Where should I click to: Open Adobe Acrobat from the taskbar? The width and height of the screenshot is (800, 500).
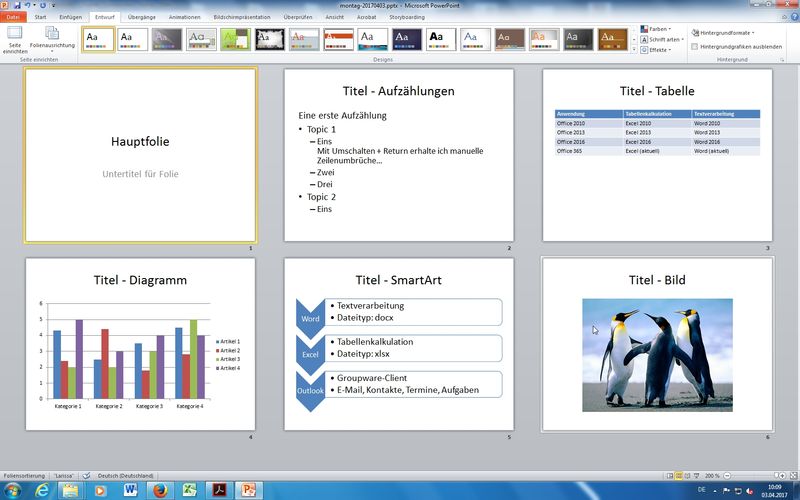click(219, 491)
